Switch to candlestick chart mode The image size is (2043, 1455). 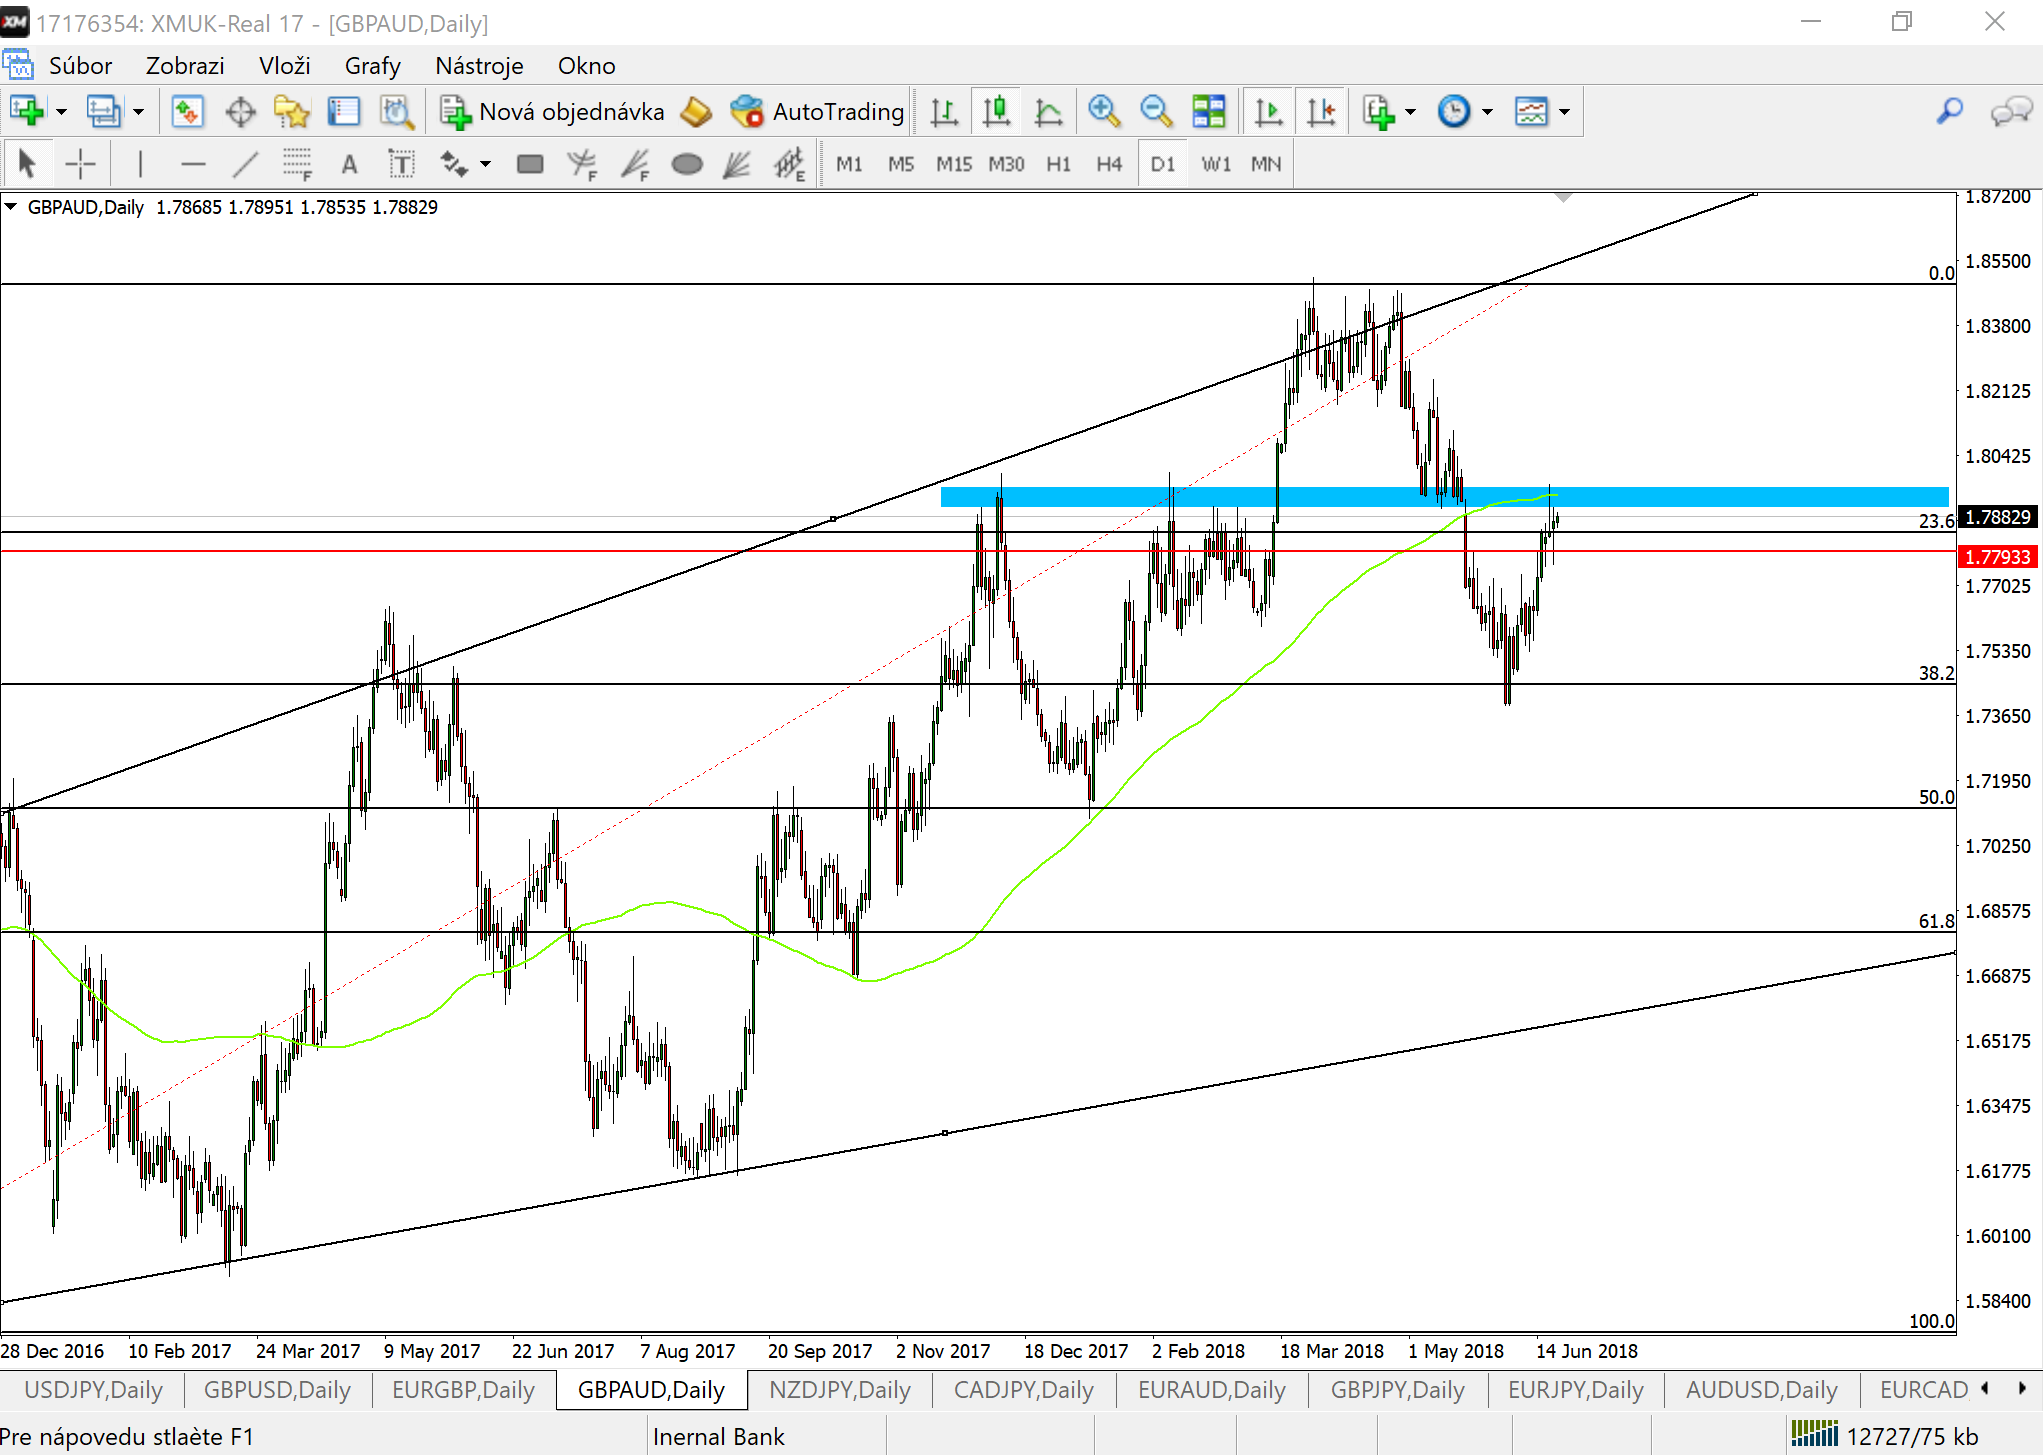[x=996, y=111]
